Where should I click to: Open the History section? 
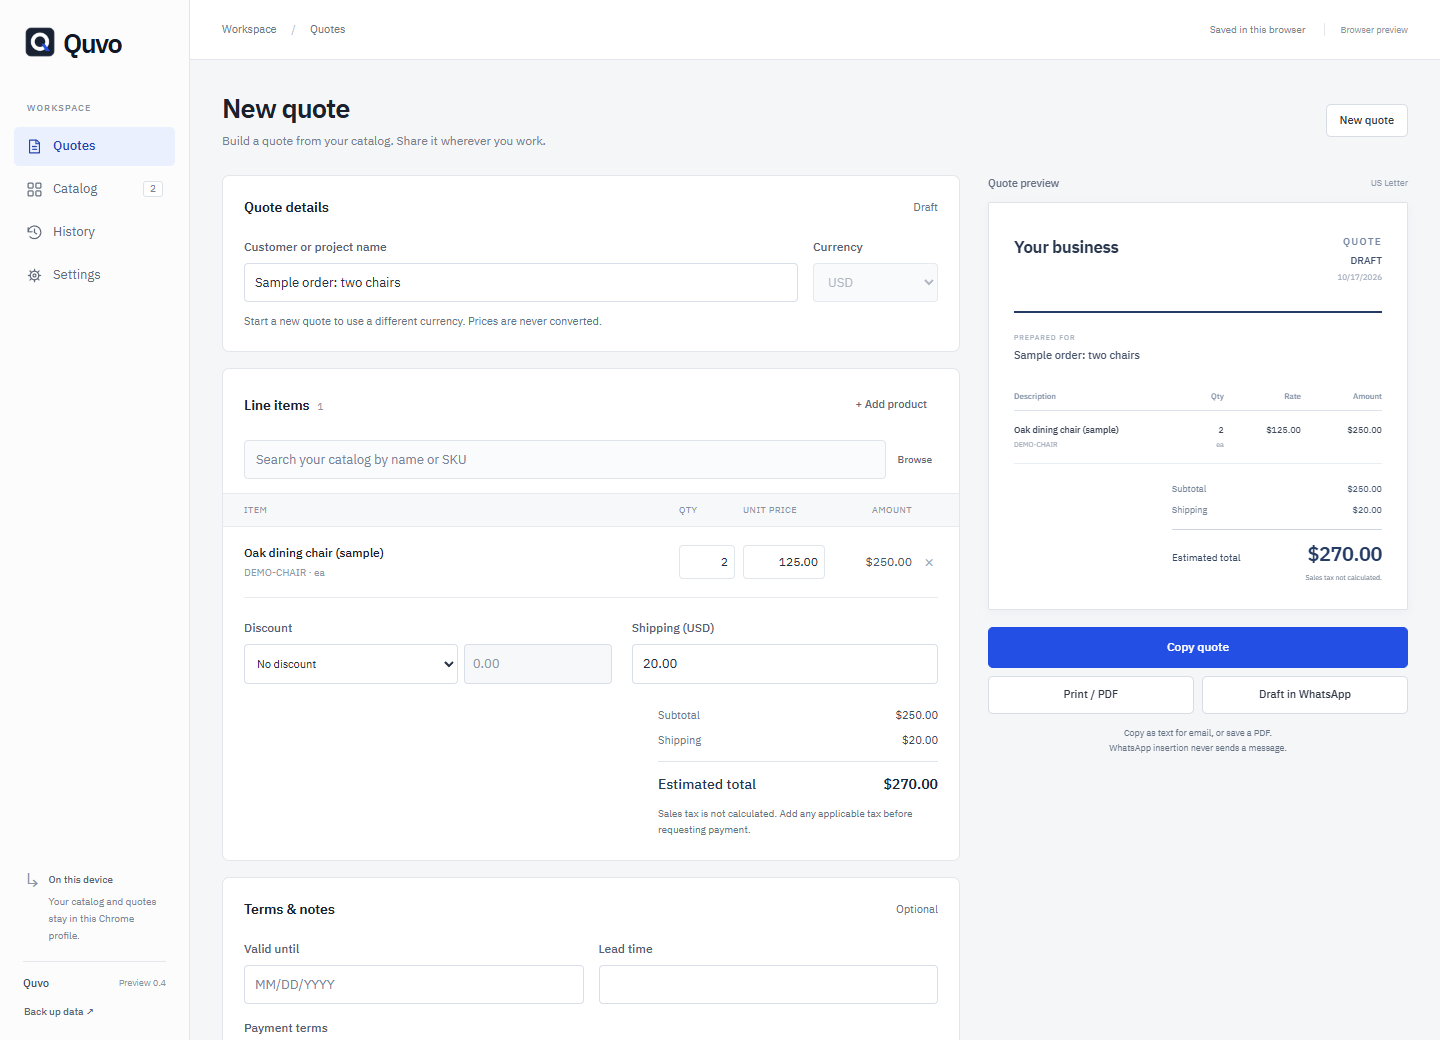coord(94,232)
